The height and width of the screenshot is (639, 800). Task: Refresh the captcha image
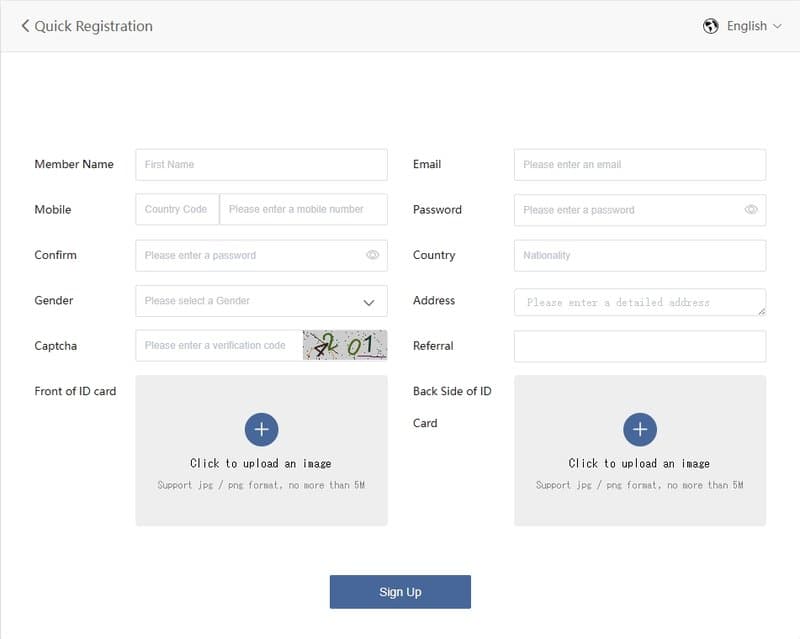[x=345, y=346]
